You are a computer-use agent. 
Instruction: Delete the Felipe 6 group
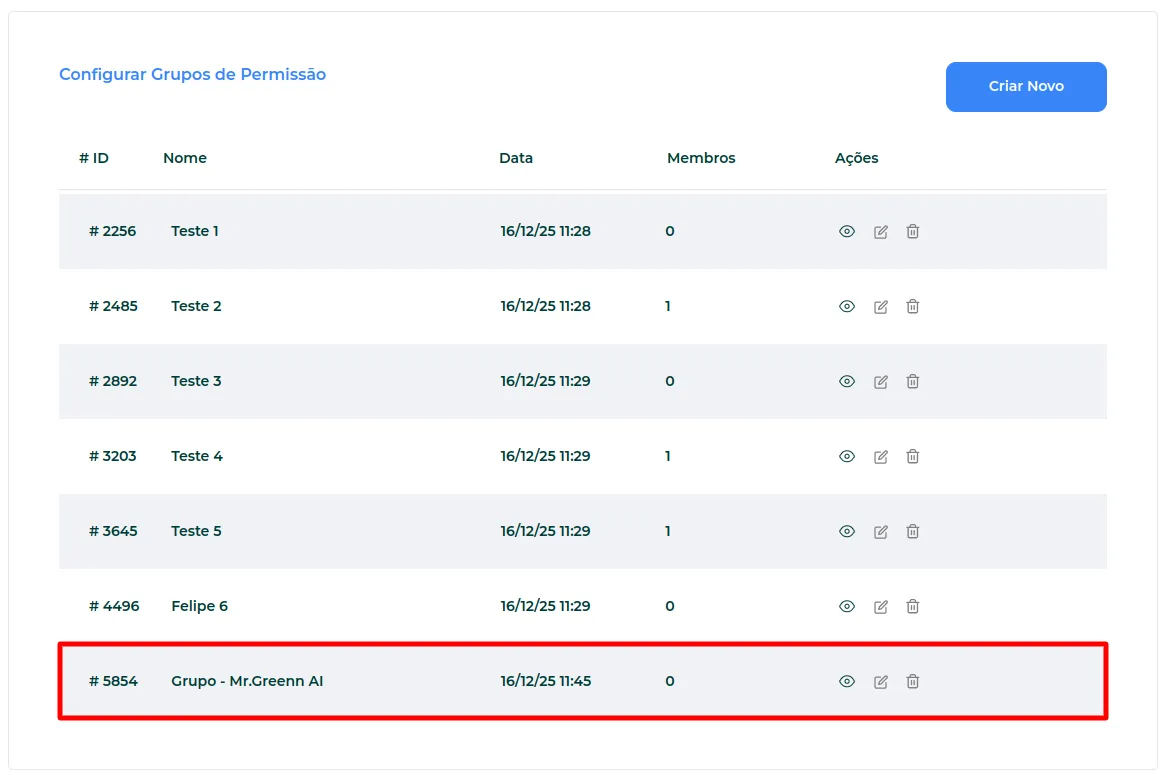point(912,607)
